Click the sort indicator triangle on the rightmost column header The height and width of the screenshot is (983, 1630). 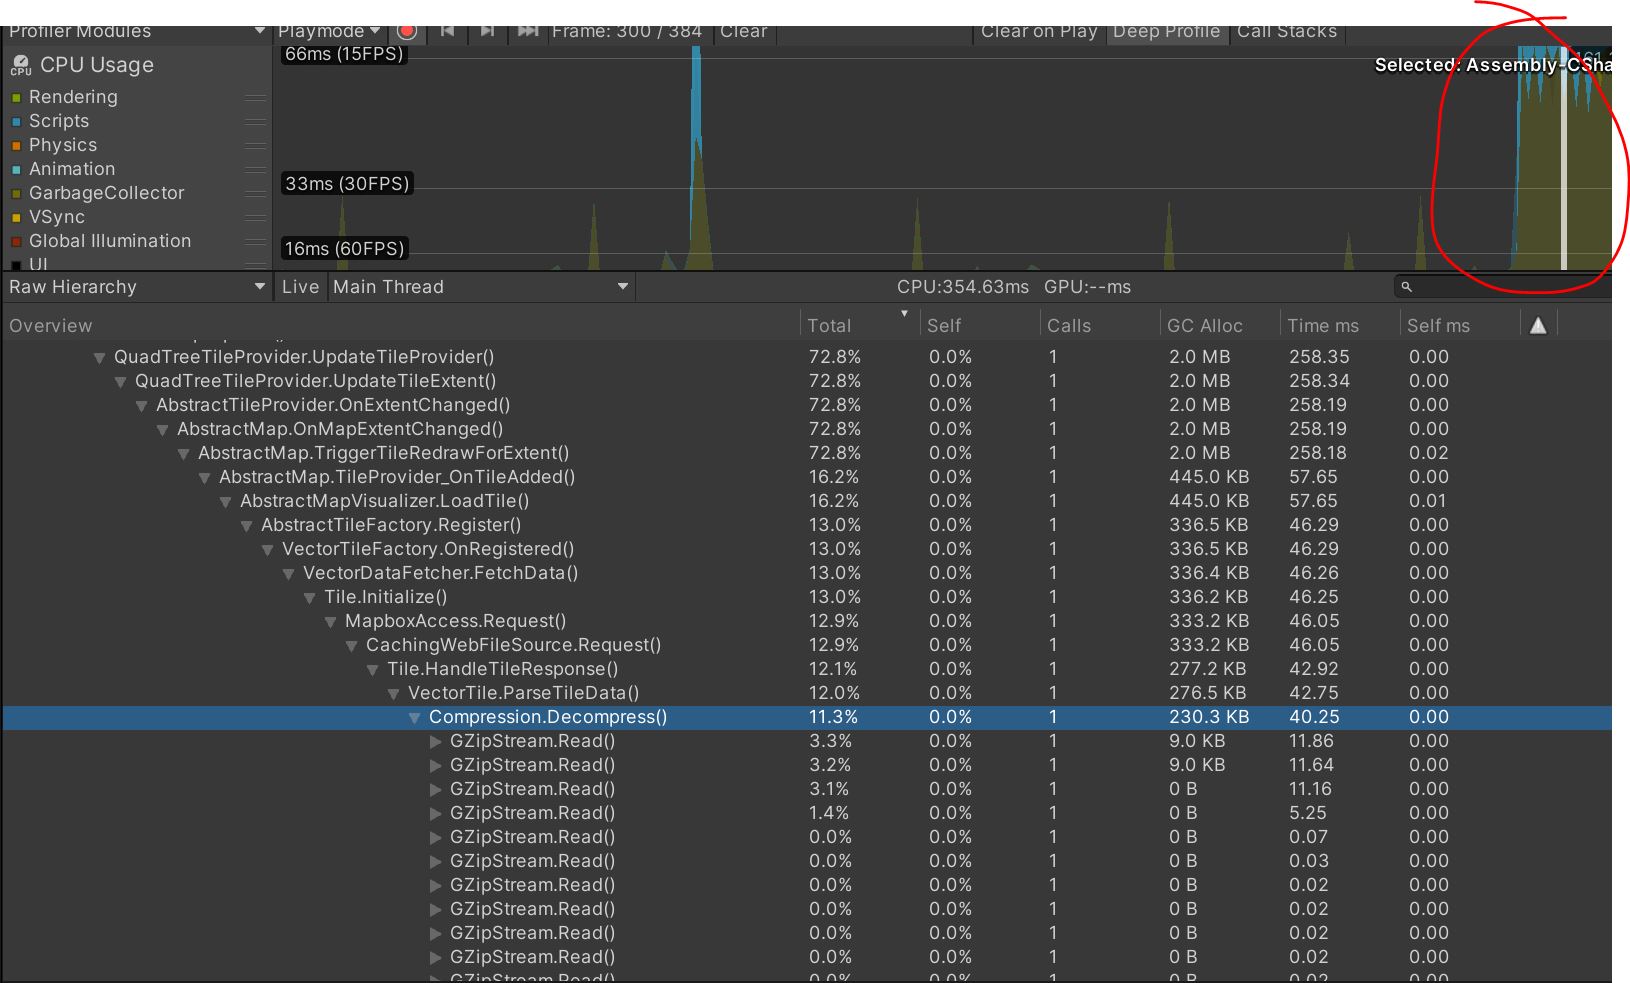click(1538, 323)
